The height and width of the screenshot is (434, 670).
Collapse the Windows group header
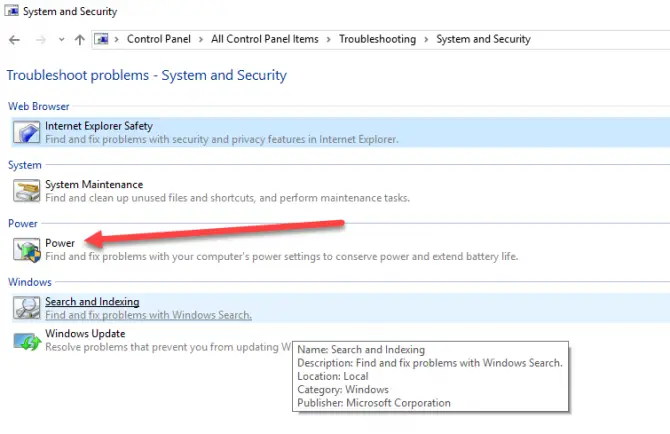pos(29,282)
